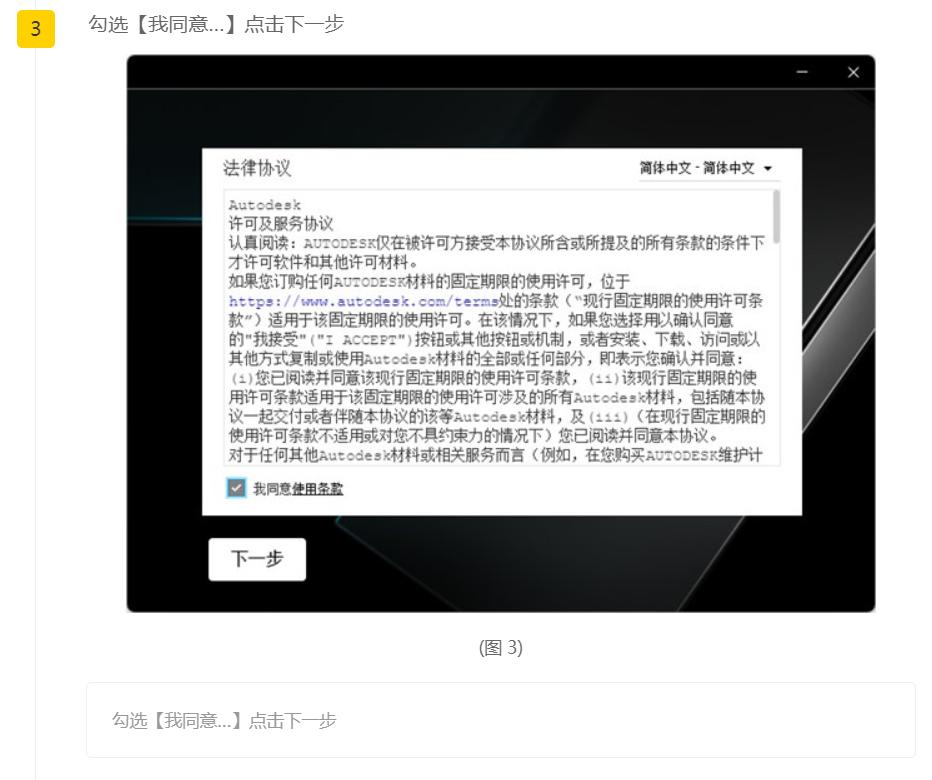
Task: Click the 我同意 label text
Action: tap(271, 489)
